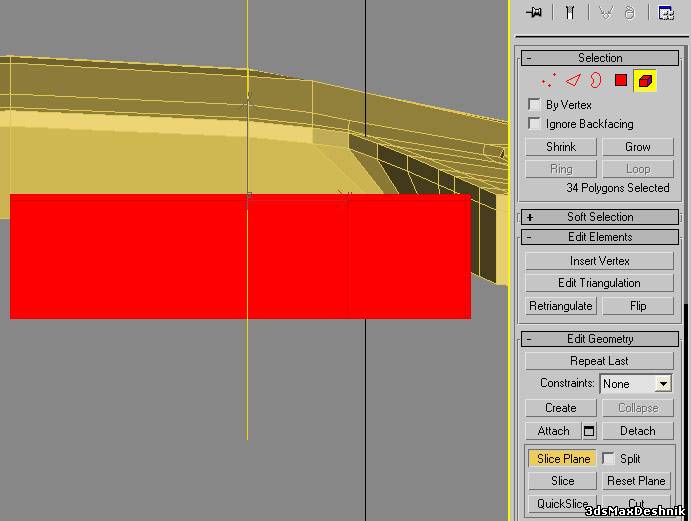Collapse the Edit Elements rollout
This screenshot has height=521, width=691.
point(600,237)
